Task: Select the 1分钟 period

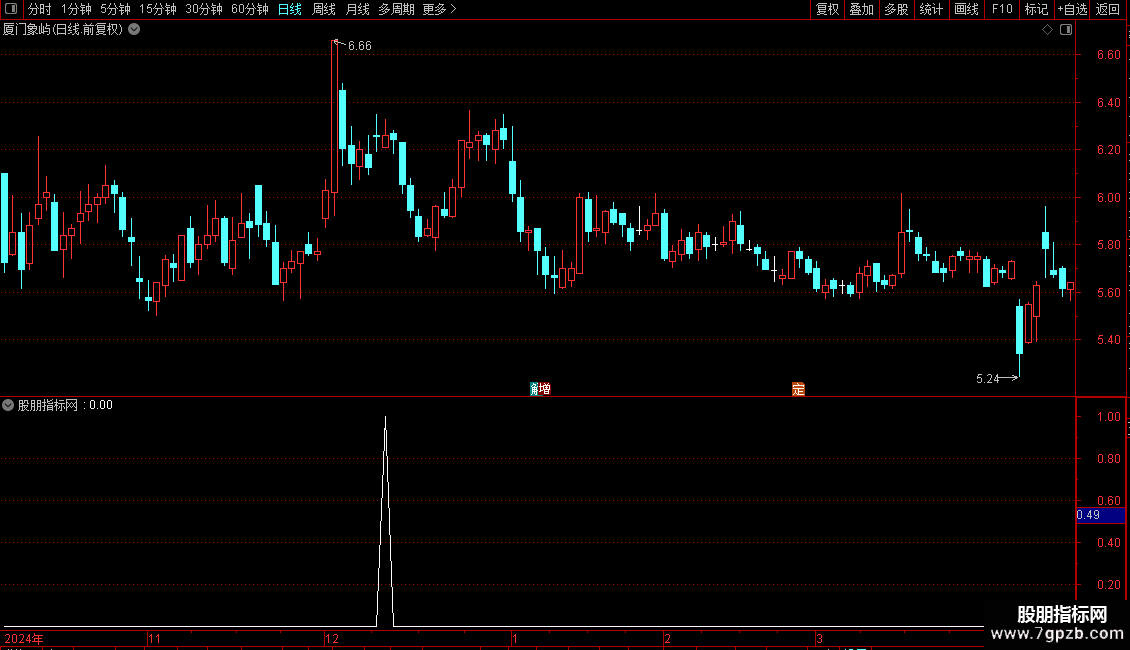Action: [76, 9]
